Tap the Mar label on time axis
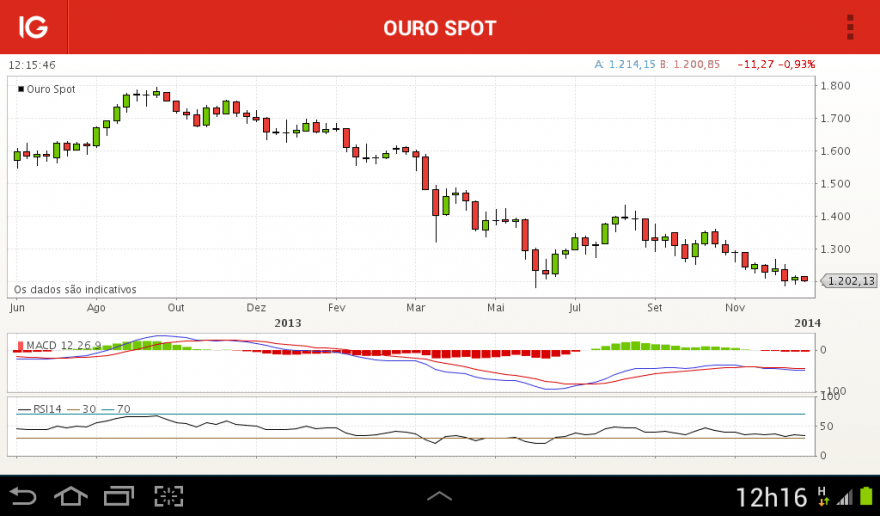Screen dimensions: 880x516 (x=416, y=308)
